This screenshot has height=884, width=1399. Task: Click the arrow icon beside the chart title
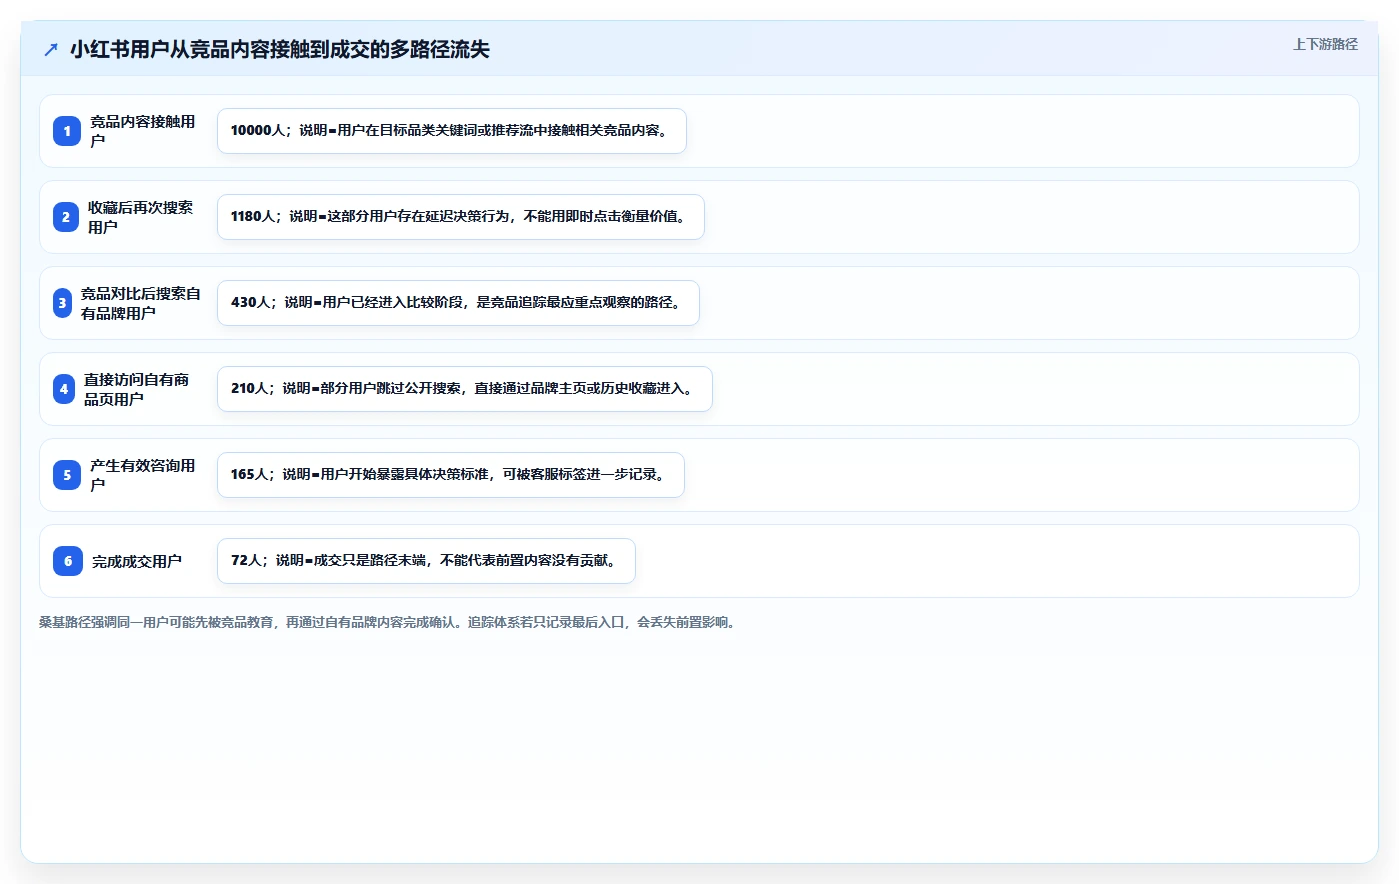(x=51, y=49)
